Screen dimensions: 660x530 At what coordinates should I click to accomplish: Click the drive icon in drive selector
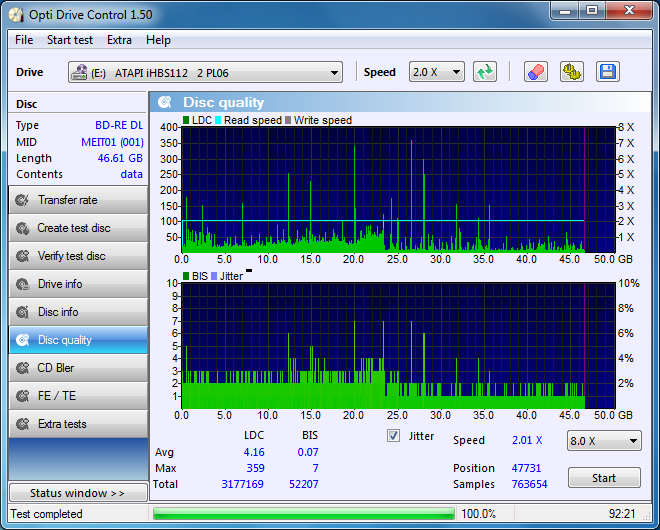pos(79,72)
